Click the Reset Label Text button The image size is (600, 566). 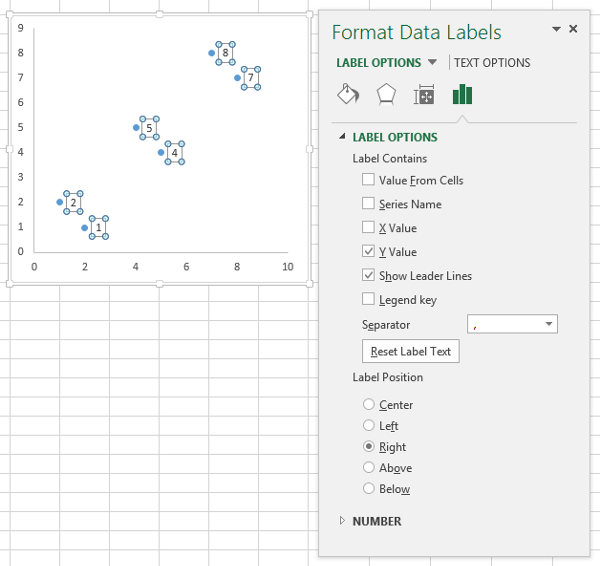[410, 351]
